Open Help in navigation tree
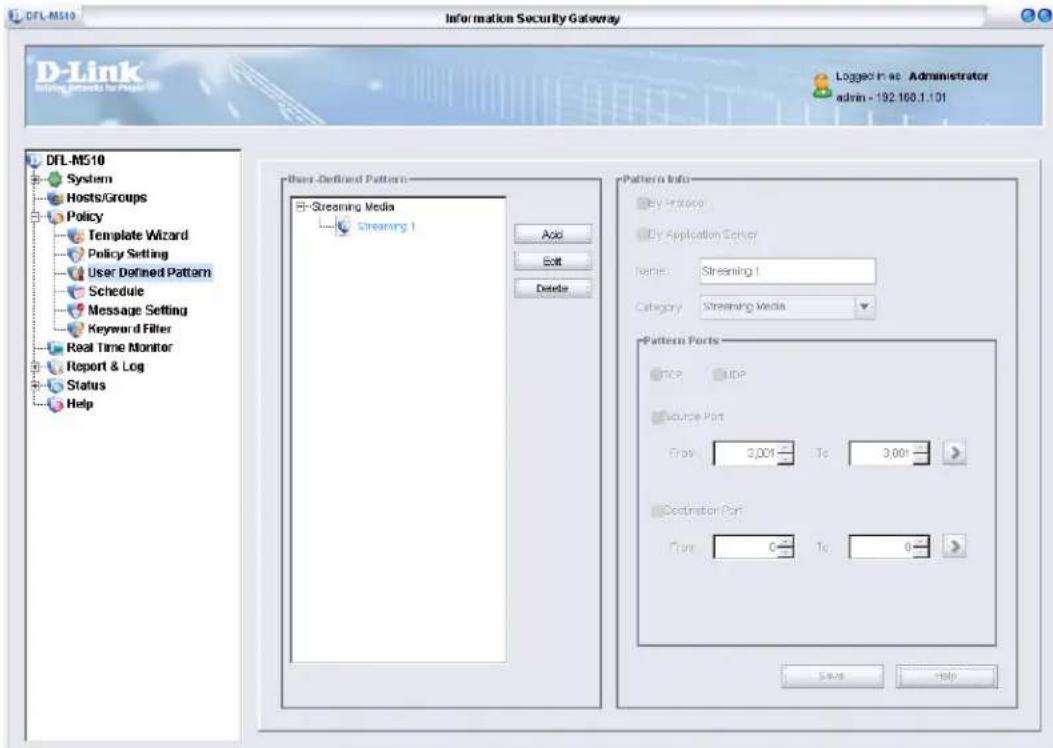1053x748 pixels. (x=79, y=404)
